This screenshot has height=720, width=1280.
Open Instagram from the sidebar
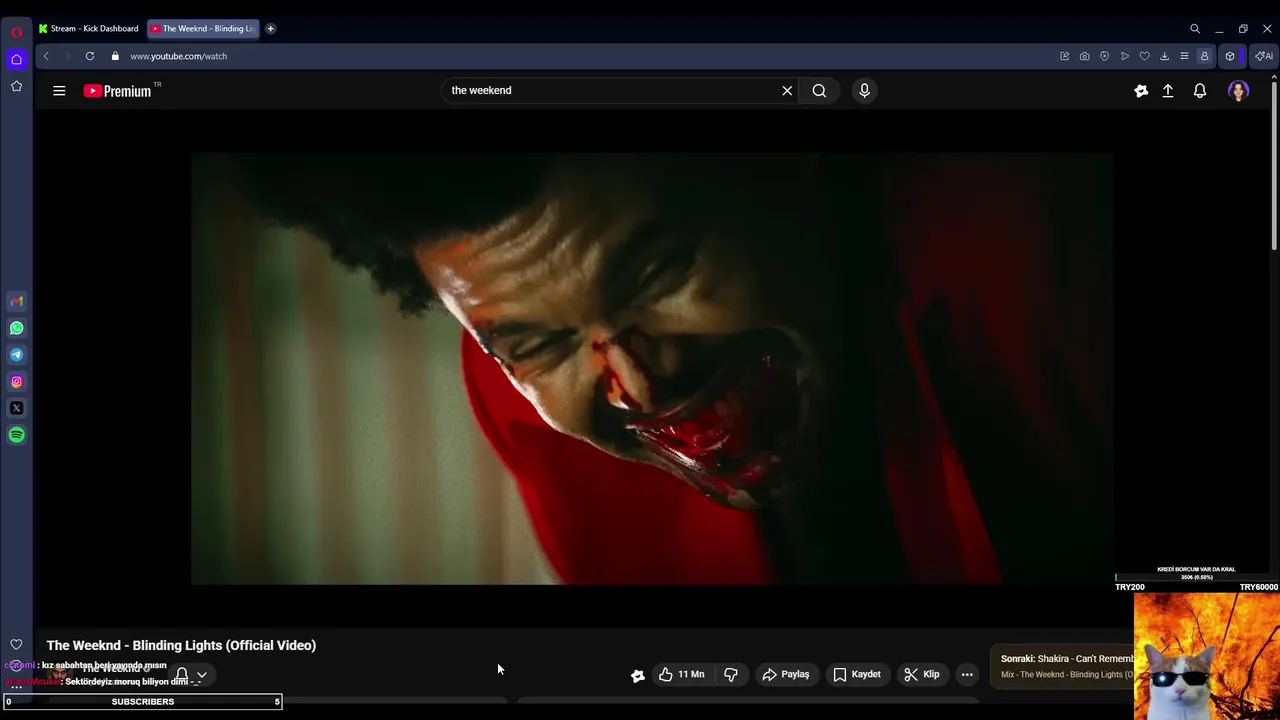(16, 382)
